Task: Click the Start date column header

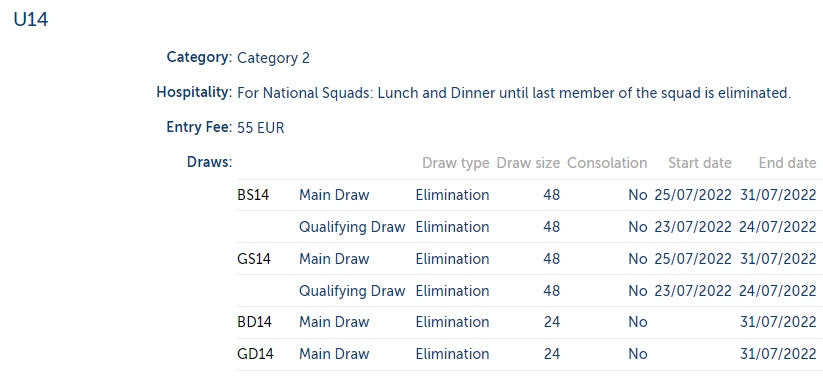Action: click(x=700, y=163)
